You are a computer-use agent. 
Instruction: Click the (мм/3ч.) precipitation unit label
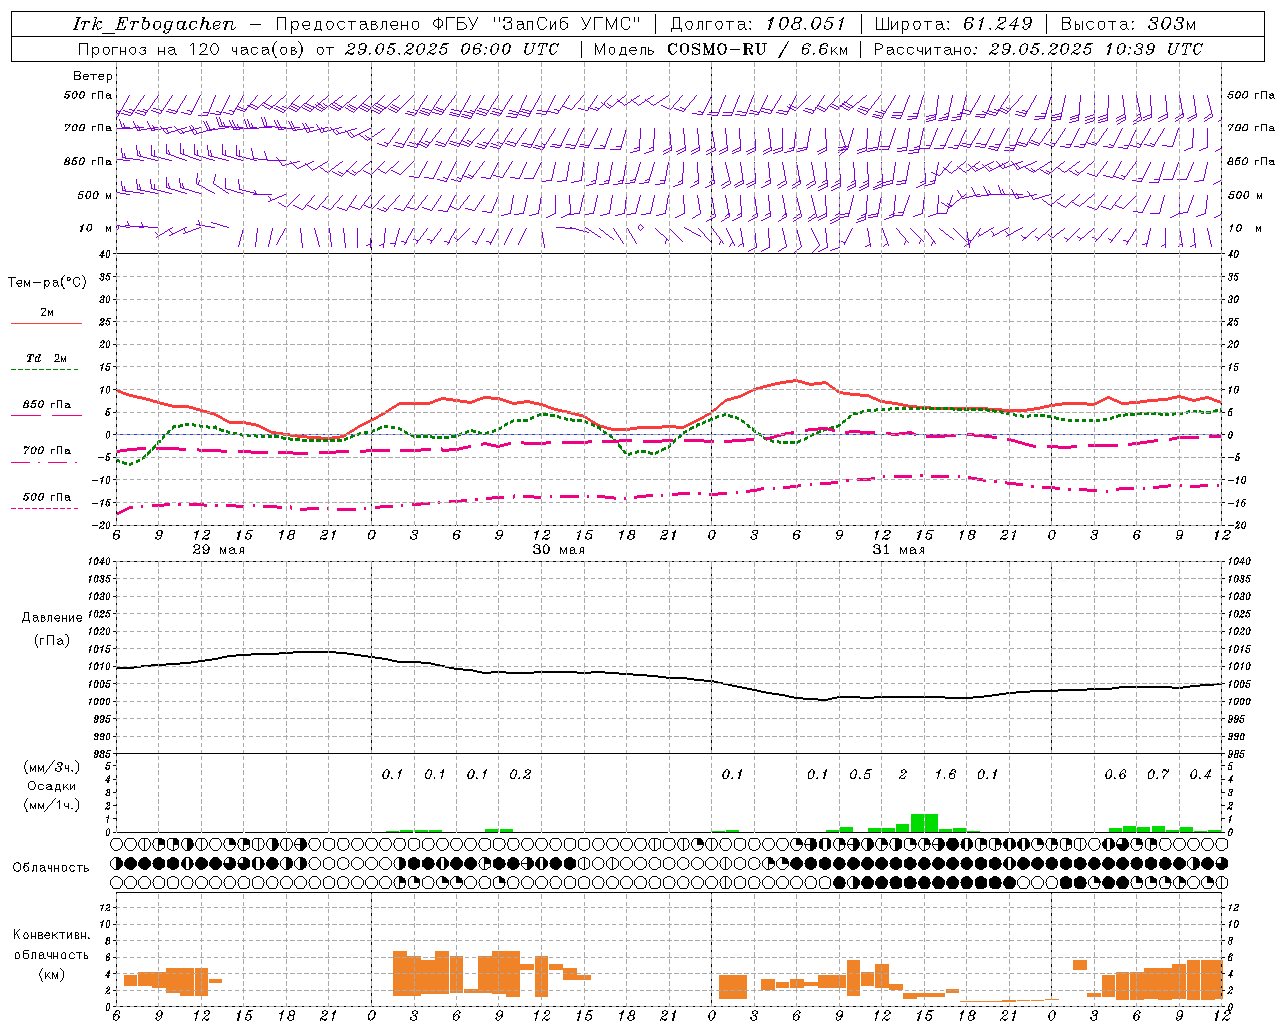[x=52, y=767]
